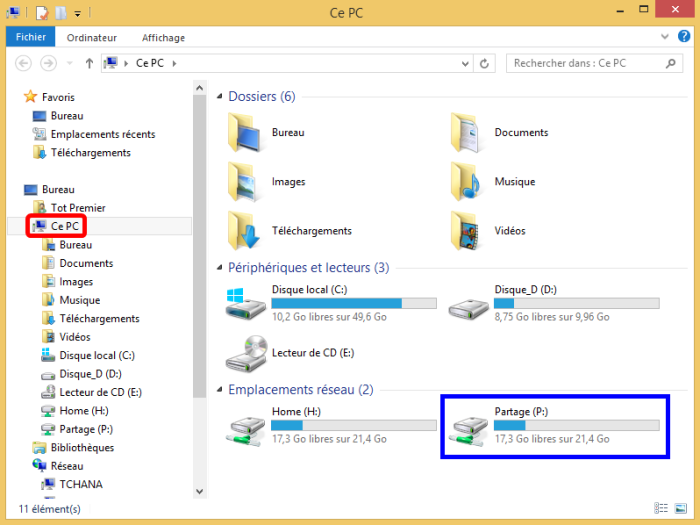This screenshot has width=700, height=525.
Task: Select Disque_D (D:) drive icon
Action: (x=468, y=309)
